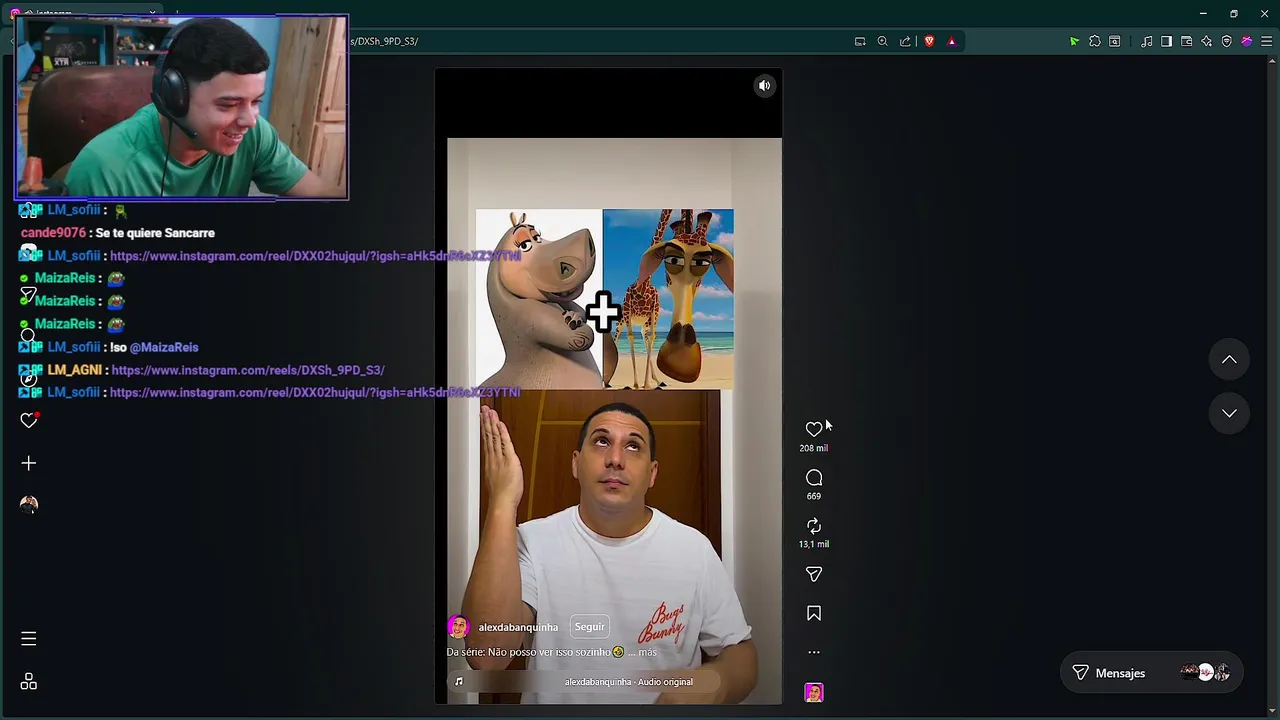Click the streamer webcam overlay
The height and width of the screenshot is (720, 1280).
tap(182, 107)
